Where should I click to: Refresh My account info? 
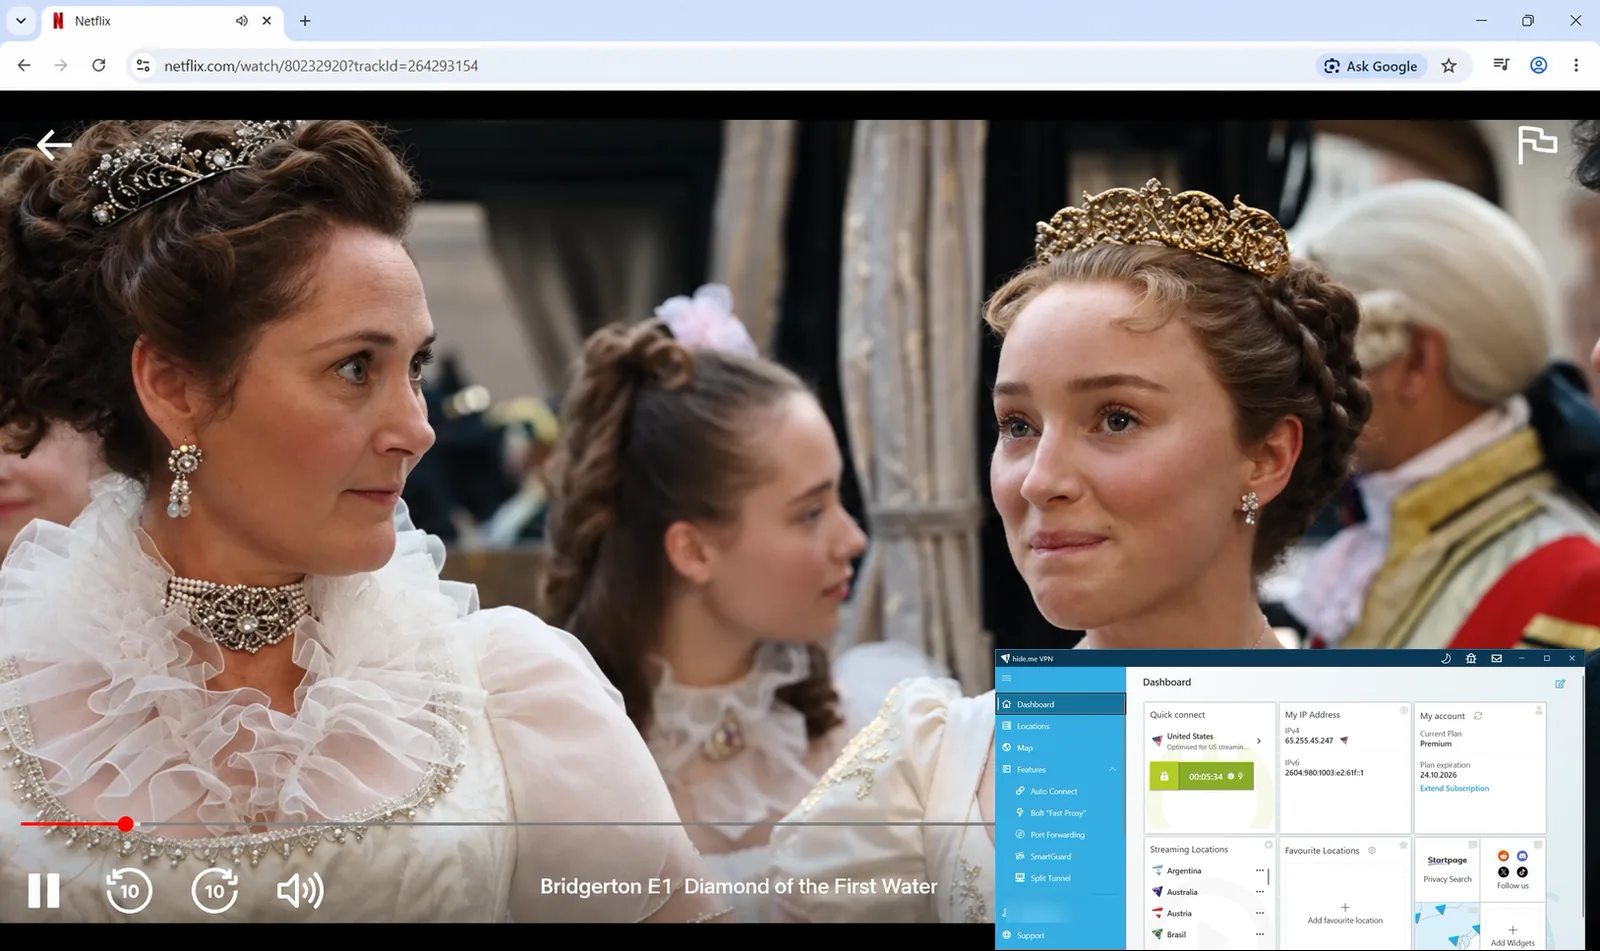[1478, 716]
